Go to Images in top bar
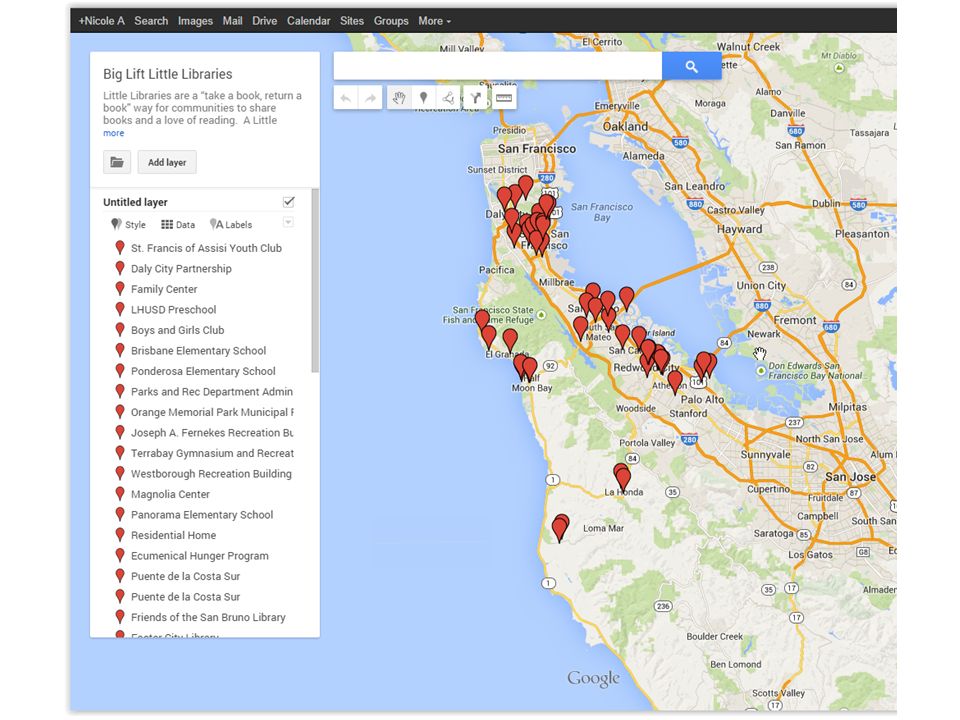960x720 pixels. (195, 21)
